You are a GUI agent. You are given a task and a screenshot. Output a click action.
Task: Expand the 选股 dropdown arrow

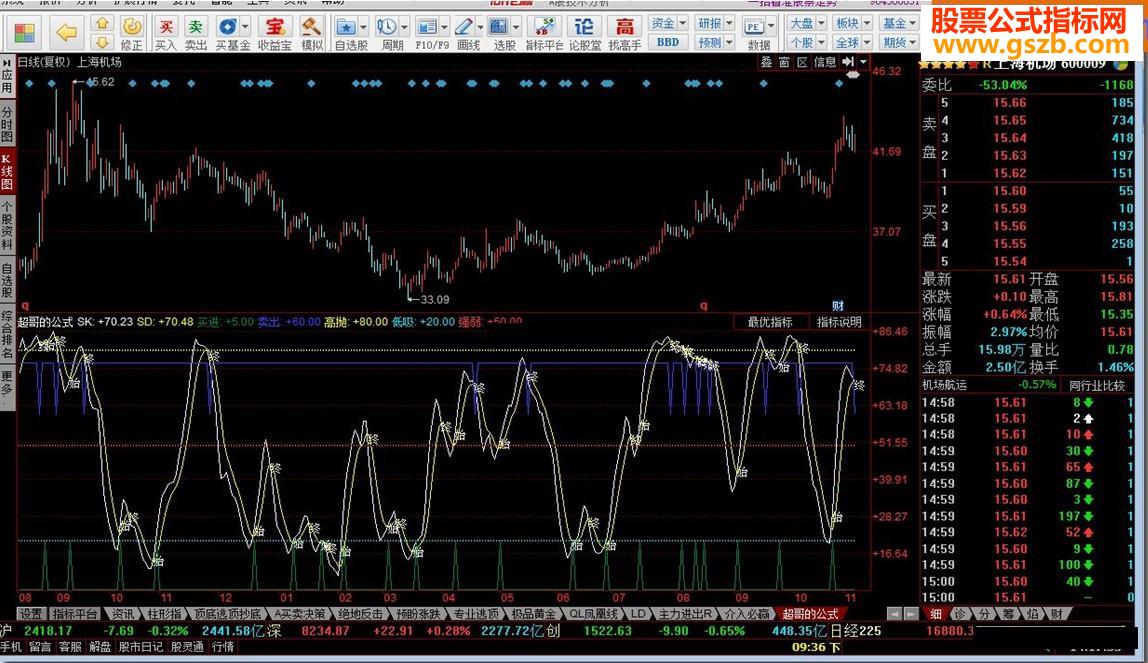click(516, 27)
